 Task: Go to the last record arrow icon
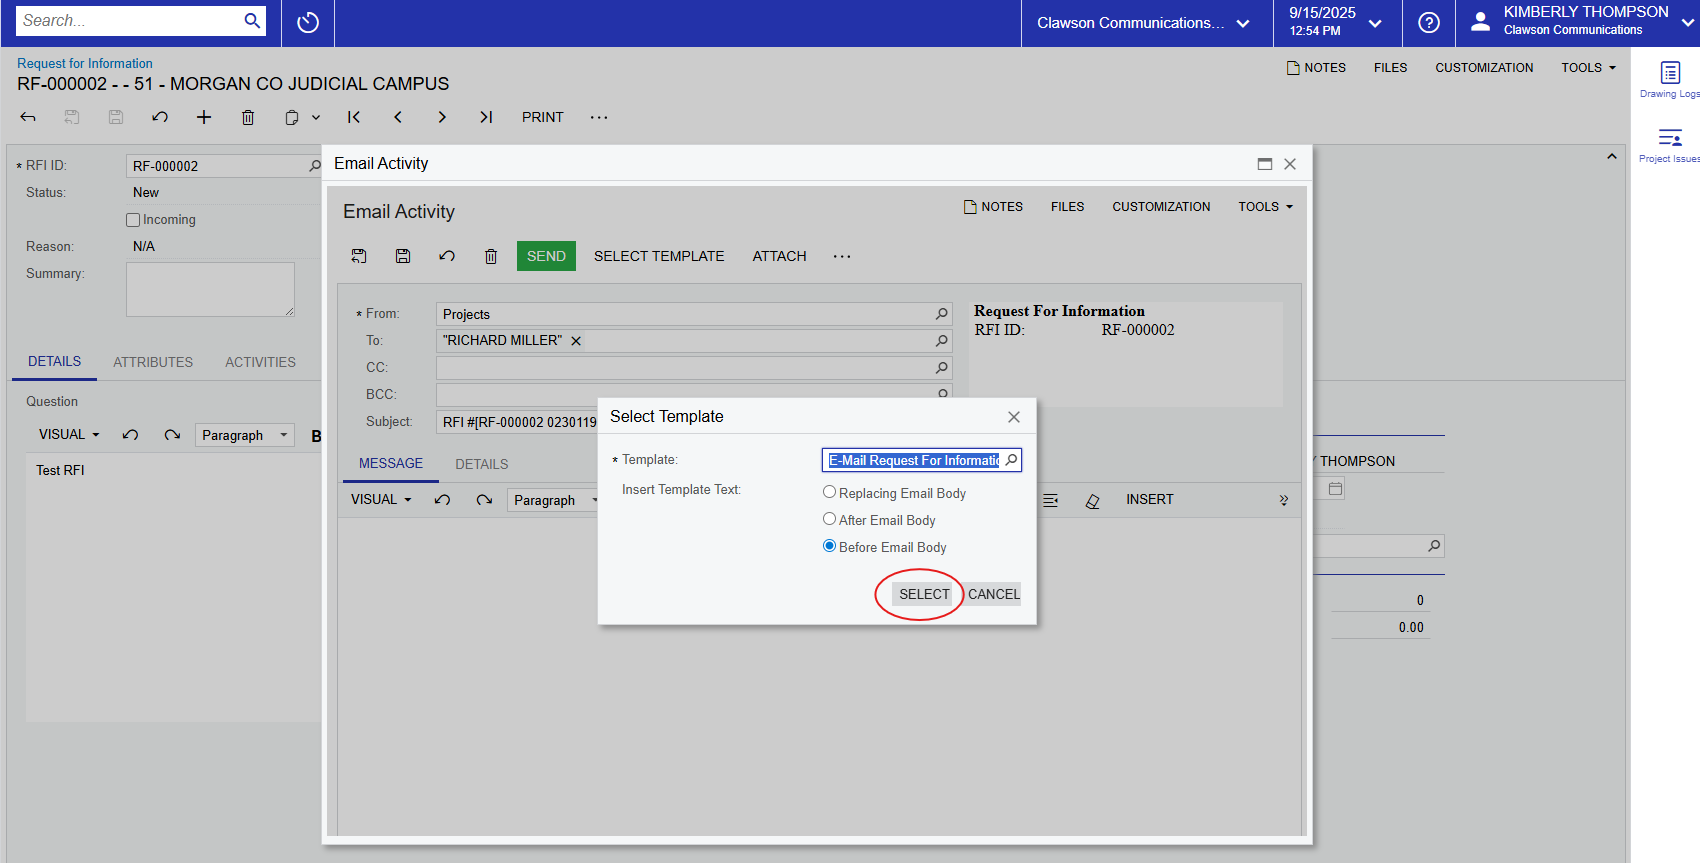pos(486,118)
